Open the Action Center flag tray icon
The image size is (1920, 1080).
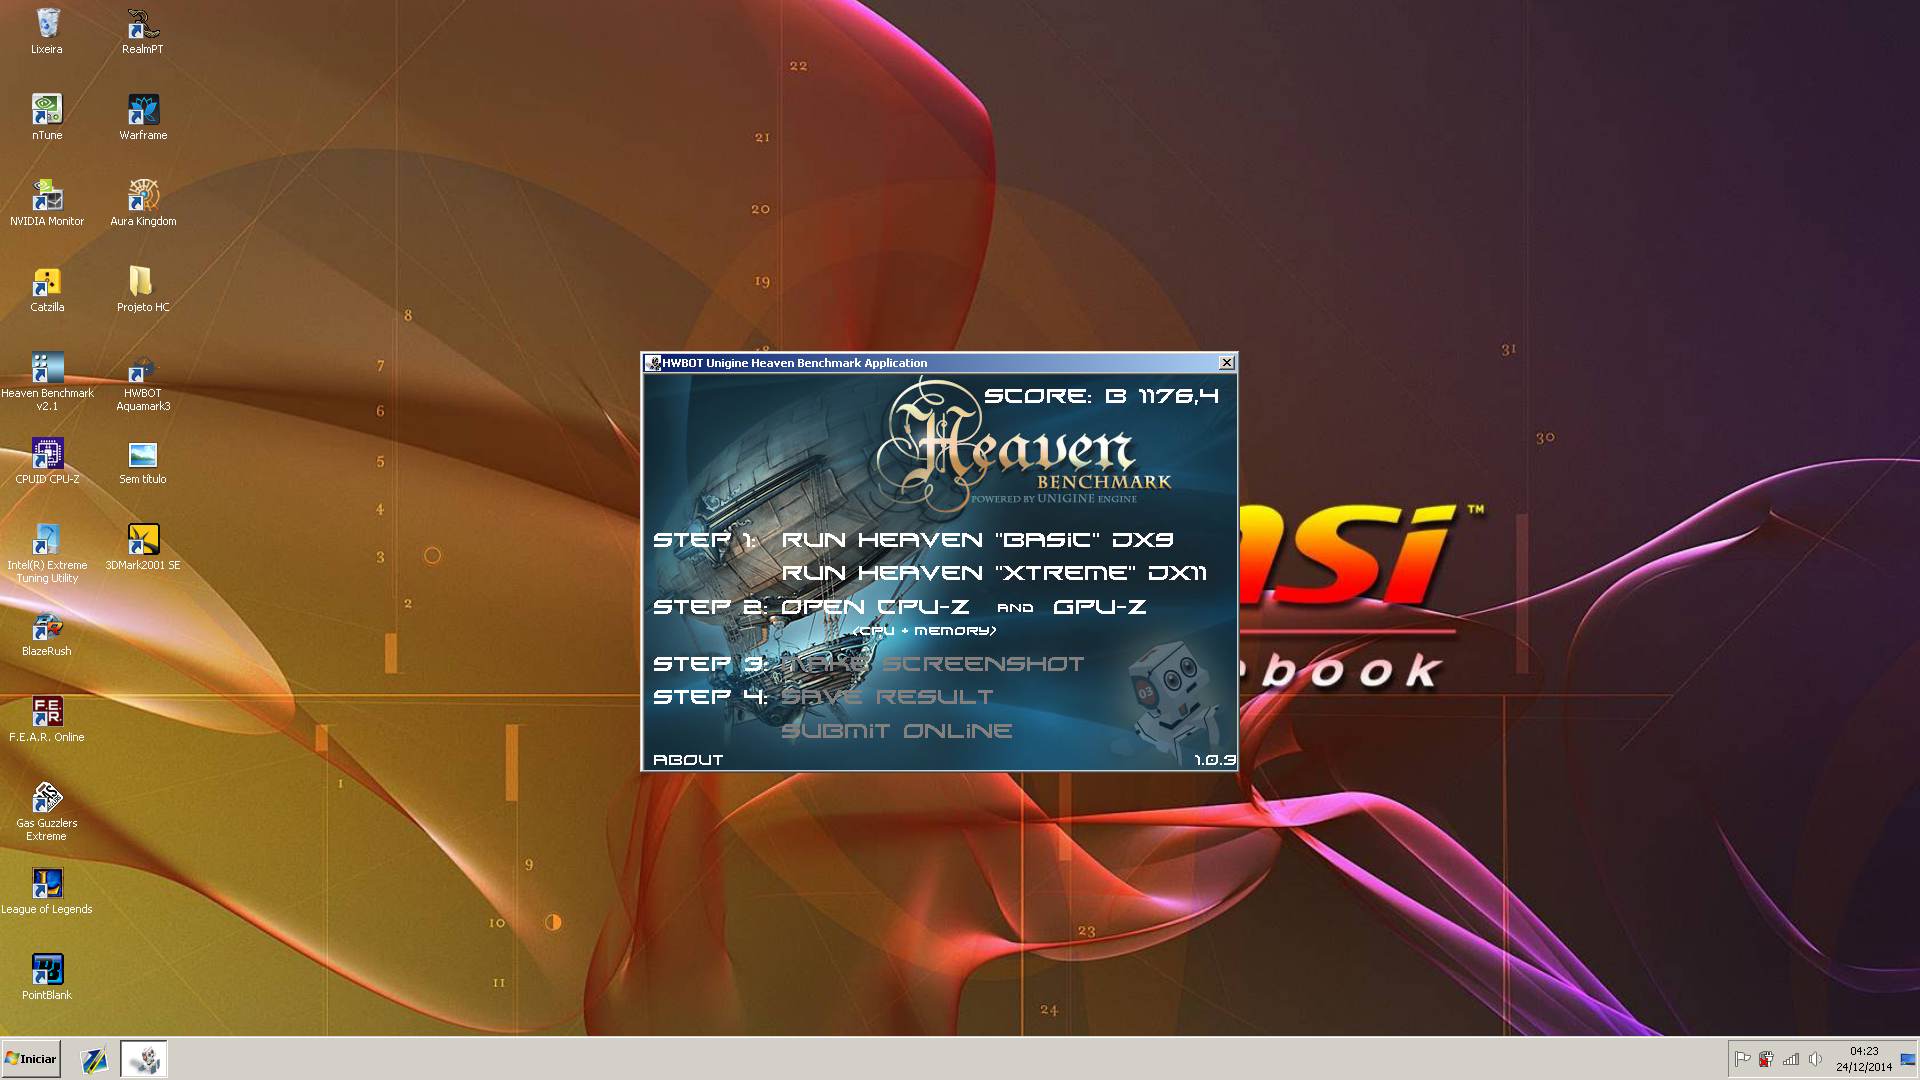[1743, 1059]
